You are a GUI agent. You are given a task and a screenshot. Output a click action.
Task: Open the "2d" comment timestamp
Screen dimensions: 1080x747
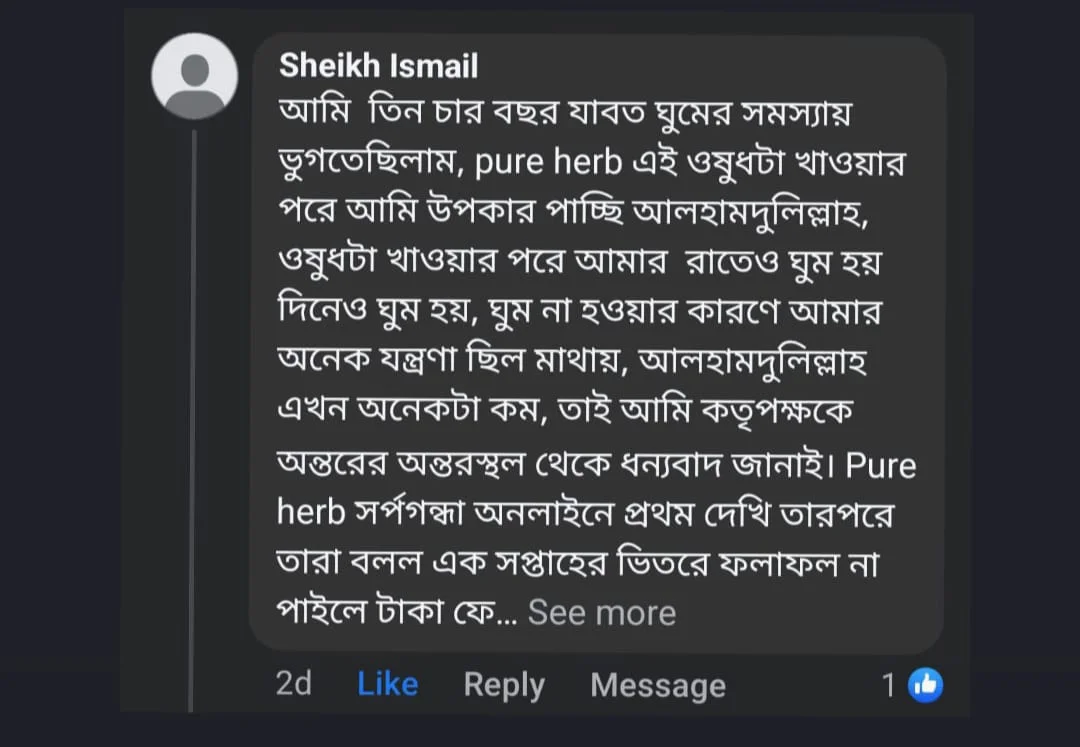(x=293, y=684)
